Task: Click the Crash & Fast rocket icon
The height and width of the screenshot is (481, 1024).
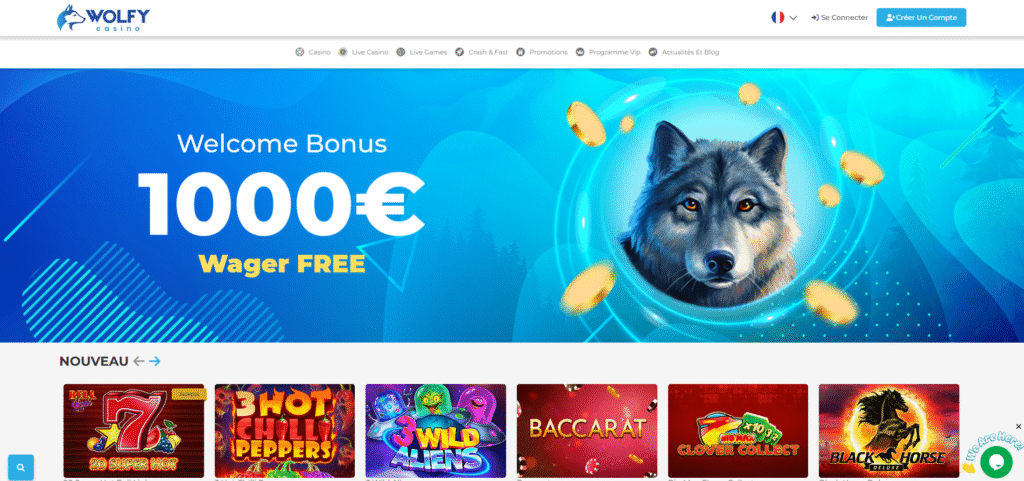Action: pos(459,52)
